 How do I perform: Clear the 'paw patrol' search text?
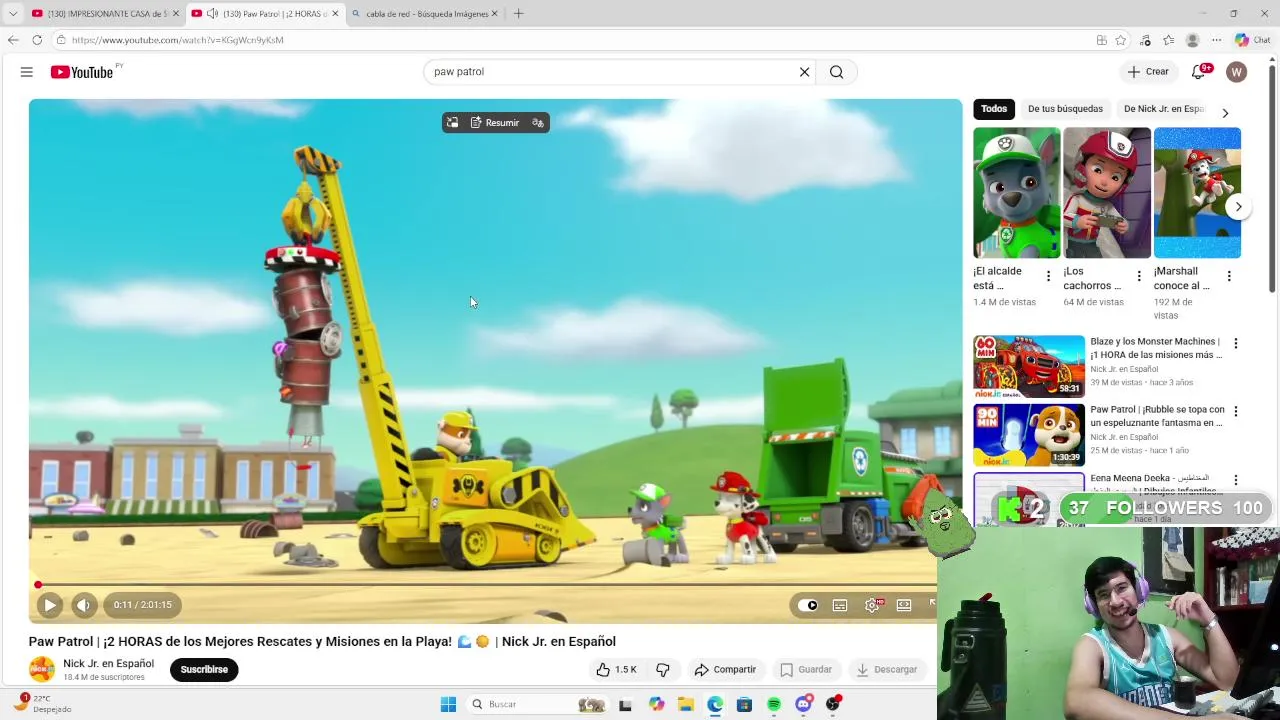tap(804, 72)
